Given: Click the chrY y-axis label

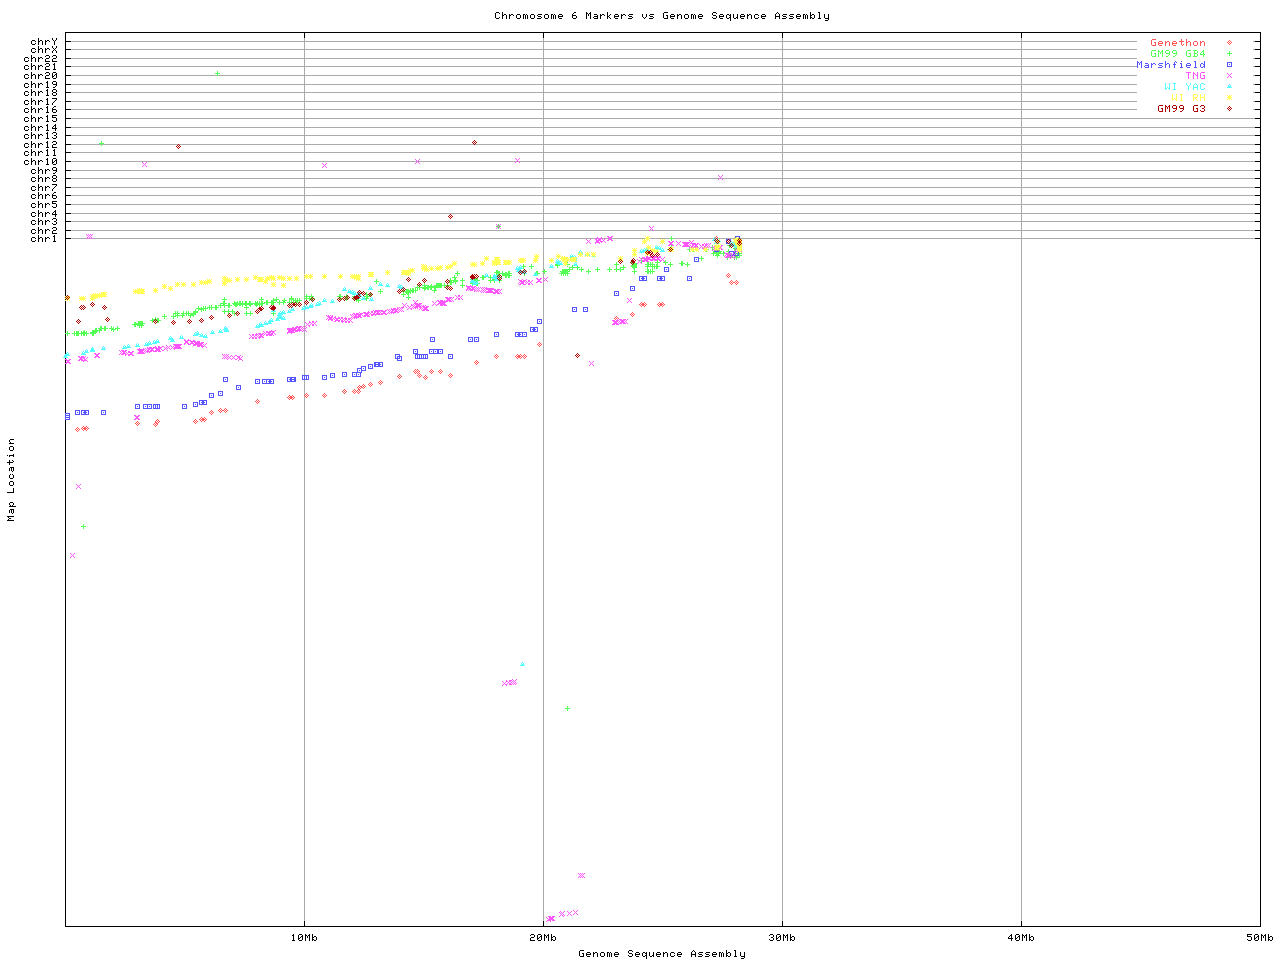Looking at the screenshot, I should pyautogui.click(x=43, y=42).
